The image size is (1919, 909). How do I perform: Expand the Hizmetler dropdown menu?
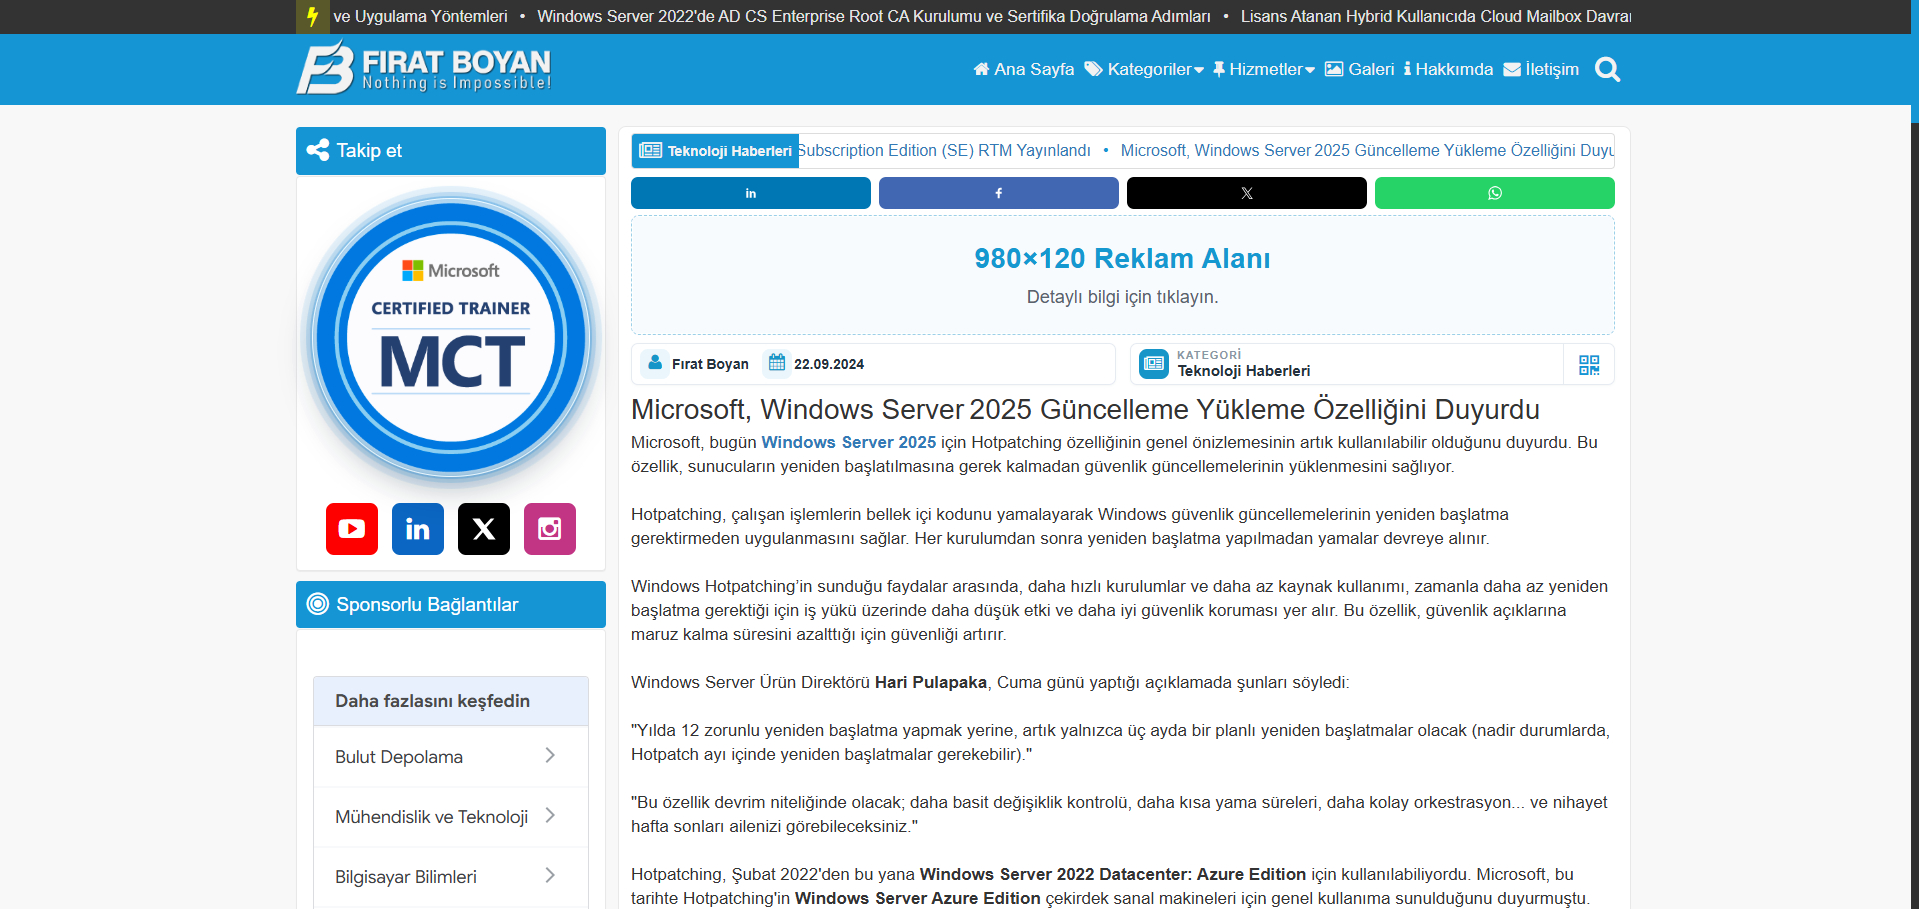(x=1264, y=69)
